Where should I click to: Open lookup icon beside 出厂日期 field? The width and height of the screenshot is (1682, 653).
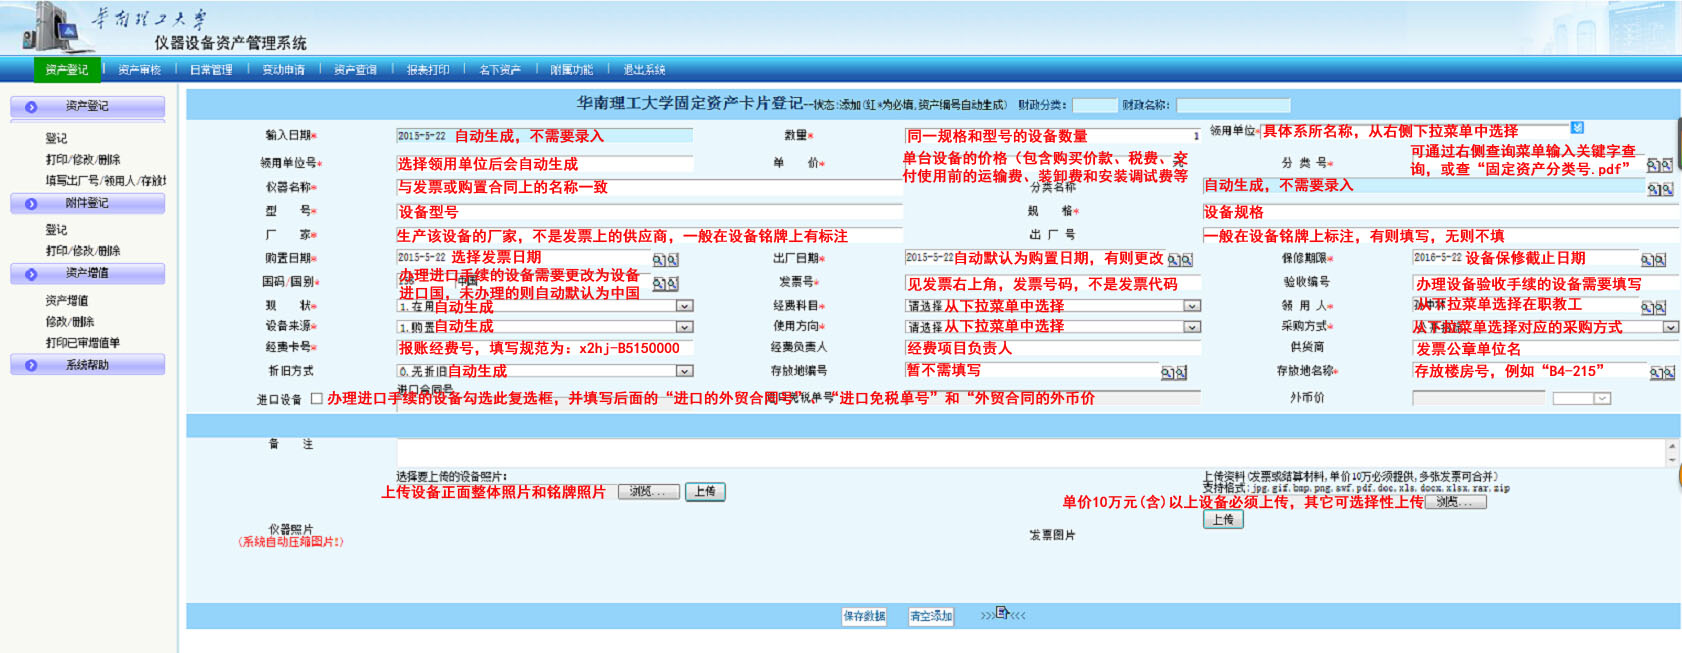click(x=1180, y=260)
